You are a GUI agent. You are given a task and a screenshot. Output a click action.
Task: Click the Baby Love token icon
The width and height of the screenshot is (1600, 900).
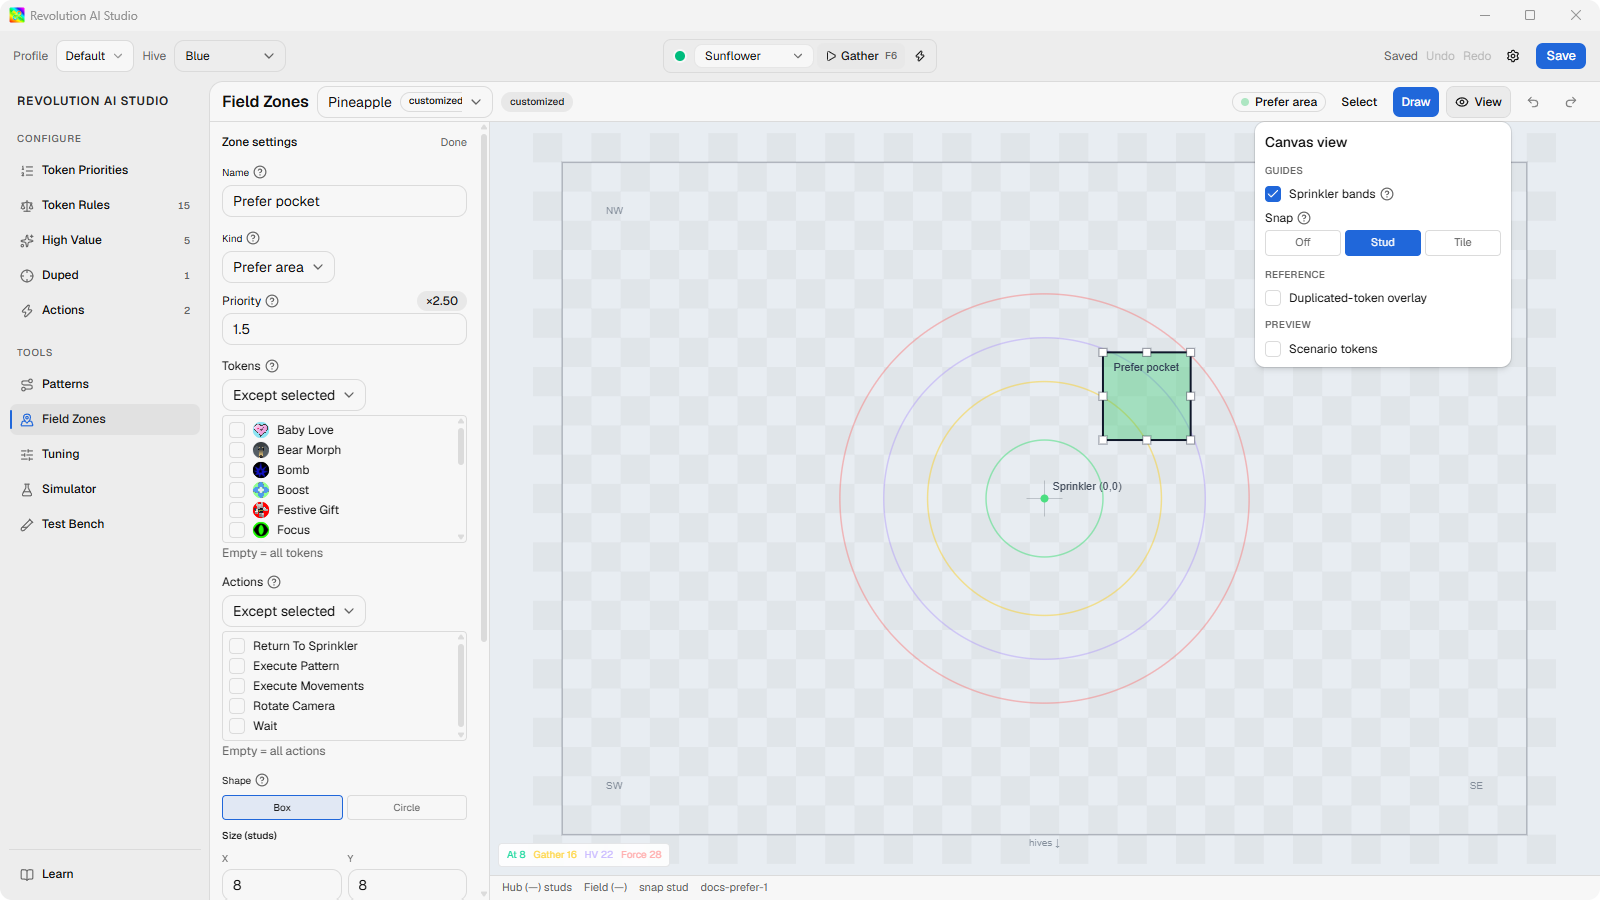[261, 430]
